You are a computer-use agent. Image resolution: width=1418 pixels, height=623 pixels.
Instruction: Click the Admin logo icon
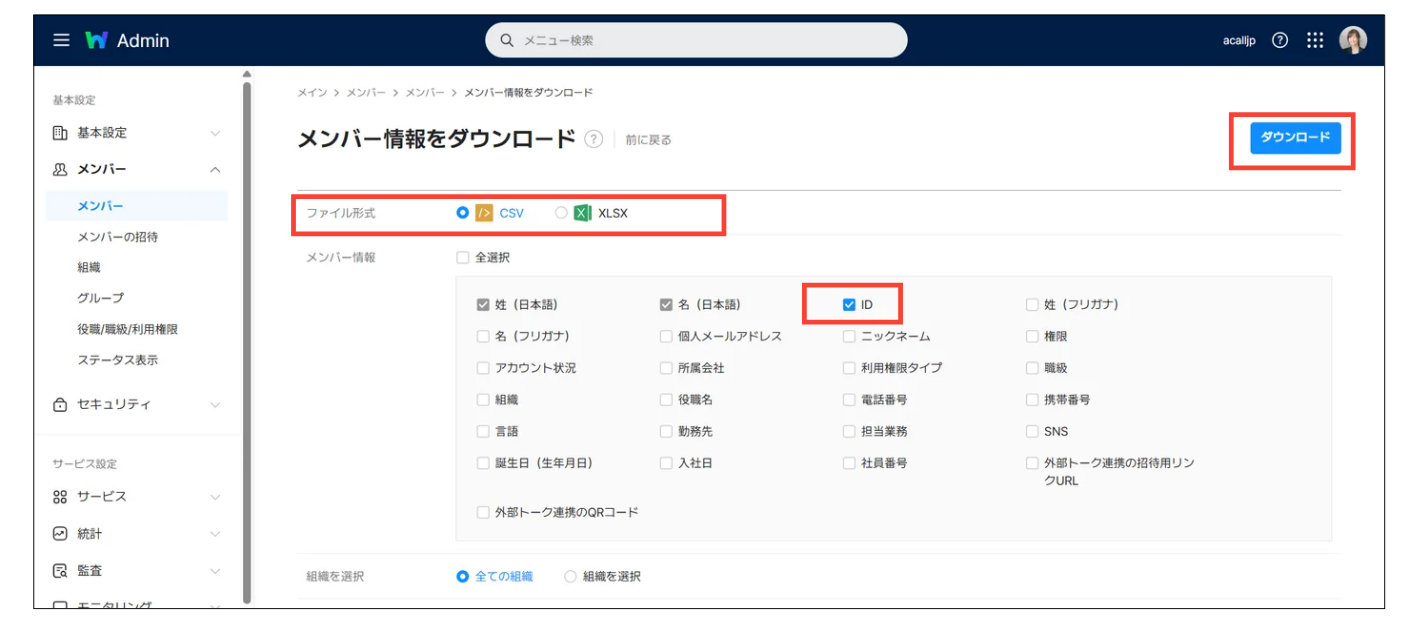pyautogui.click(x=96, y=40)
